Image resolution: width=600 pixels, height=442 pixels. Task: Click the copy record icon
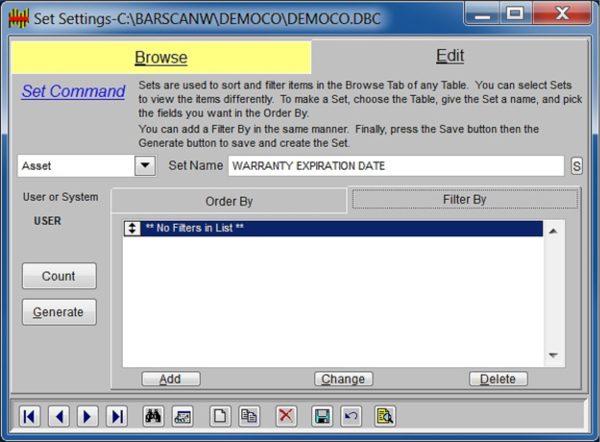coord(249,416)
